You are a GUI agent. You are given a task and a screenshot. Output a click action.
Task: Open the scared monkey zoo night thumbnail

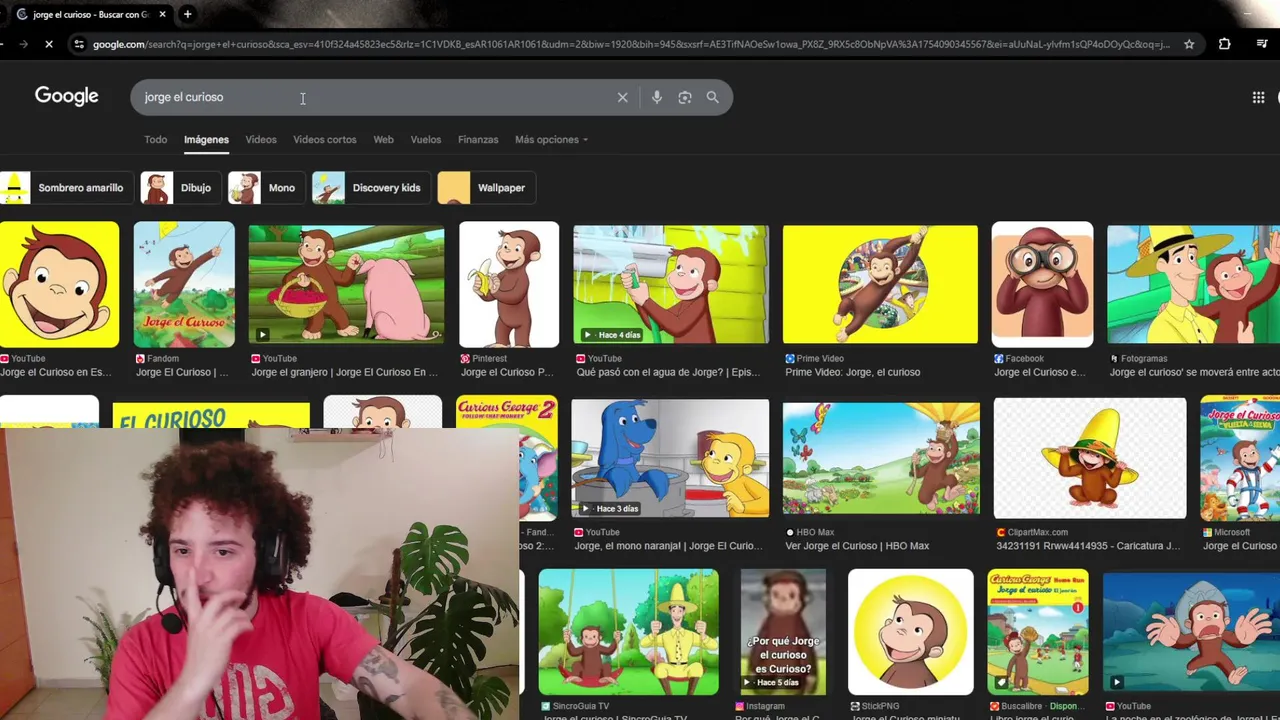(1191, 632)
